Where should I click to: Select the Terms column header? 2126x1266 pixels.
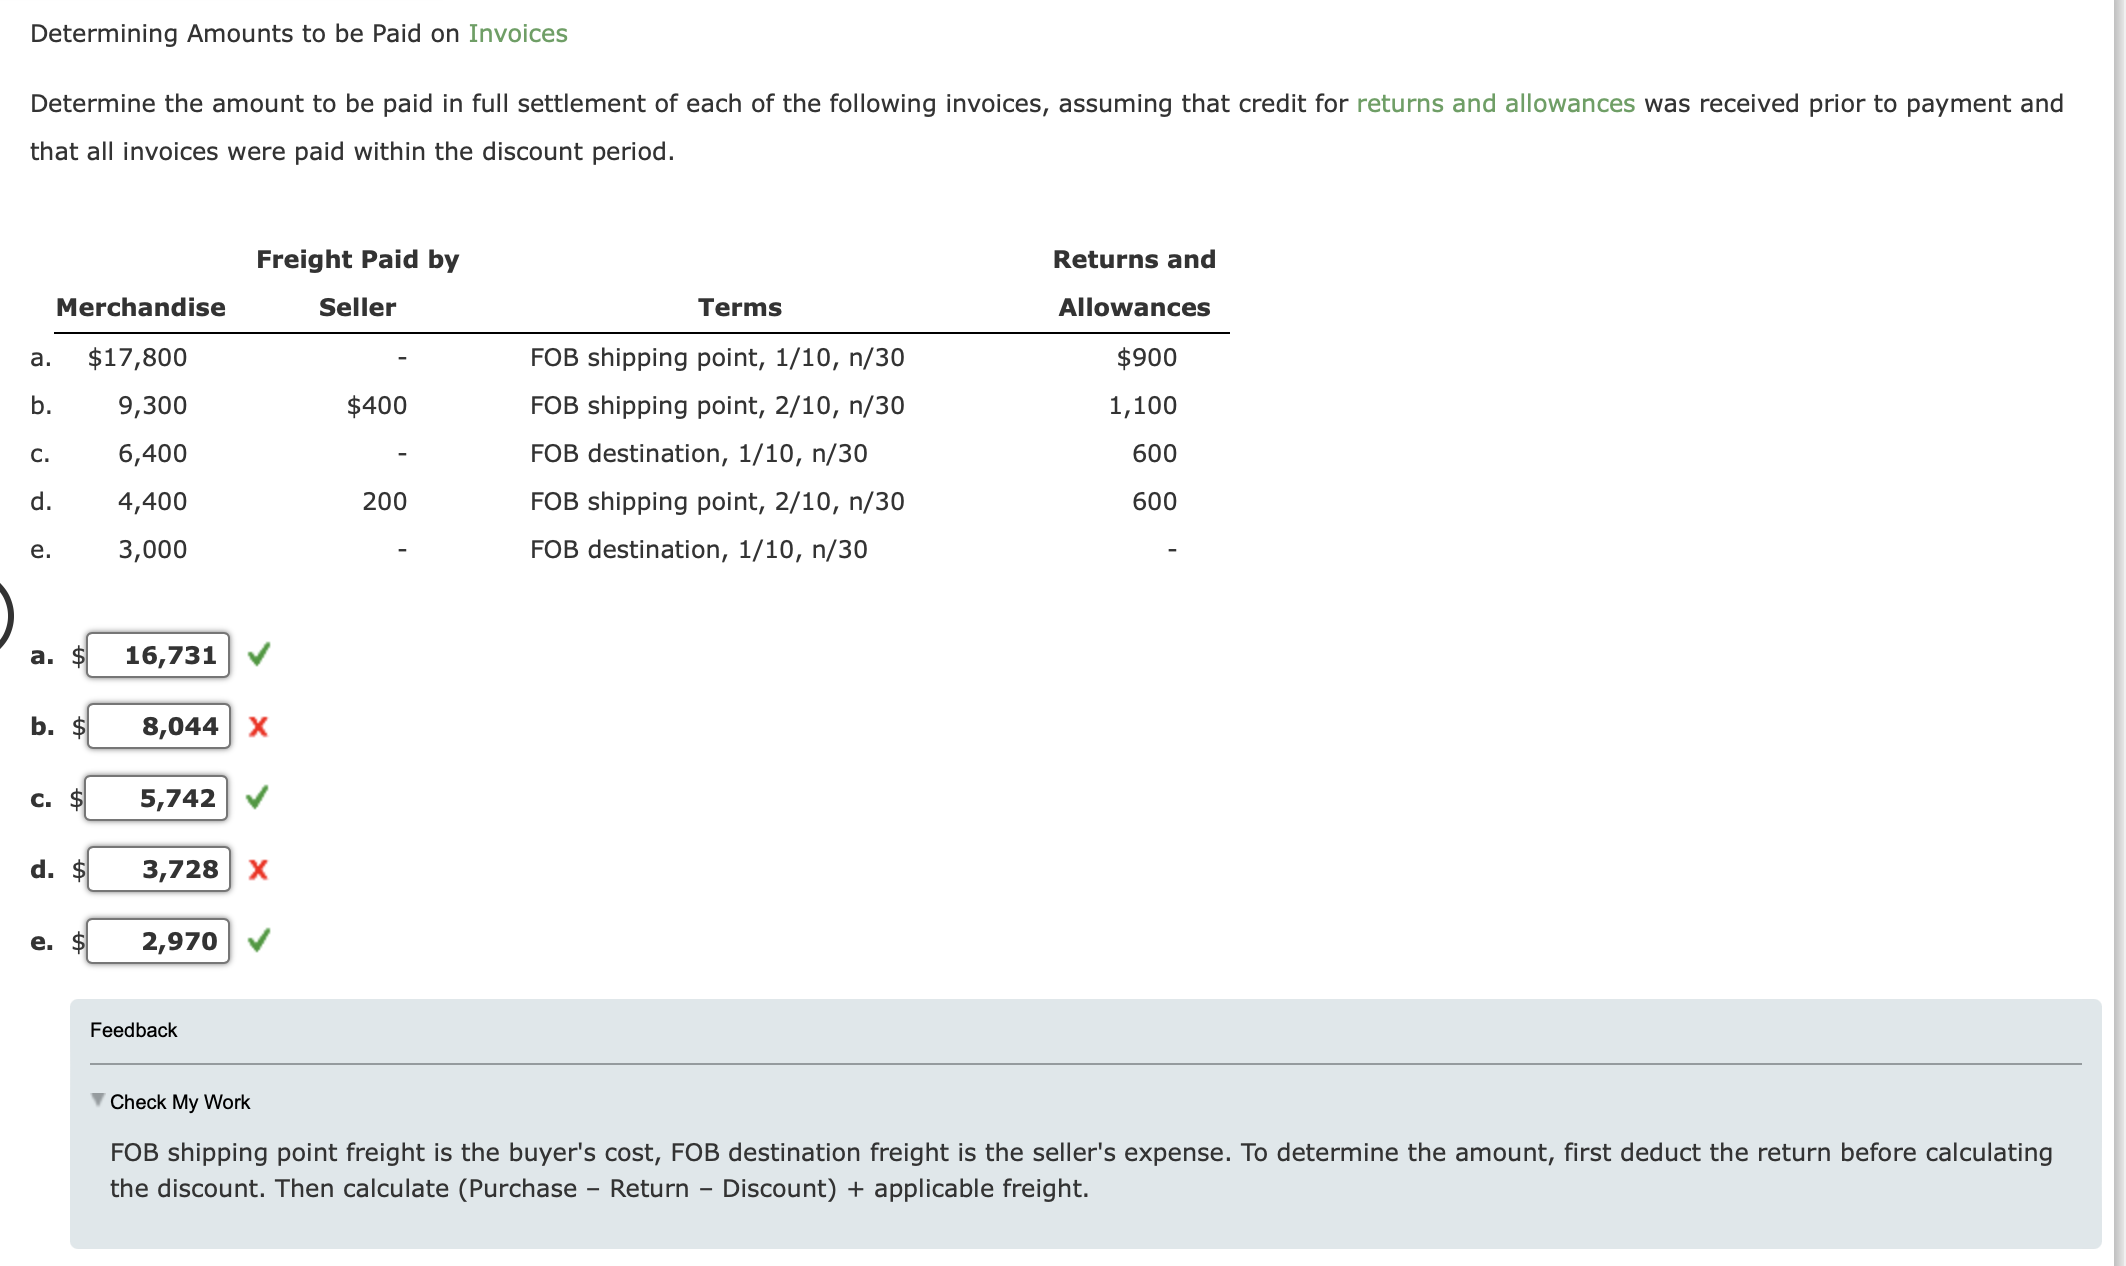coord(740,307)
